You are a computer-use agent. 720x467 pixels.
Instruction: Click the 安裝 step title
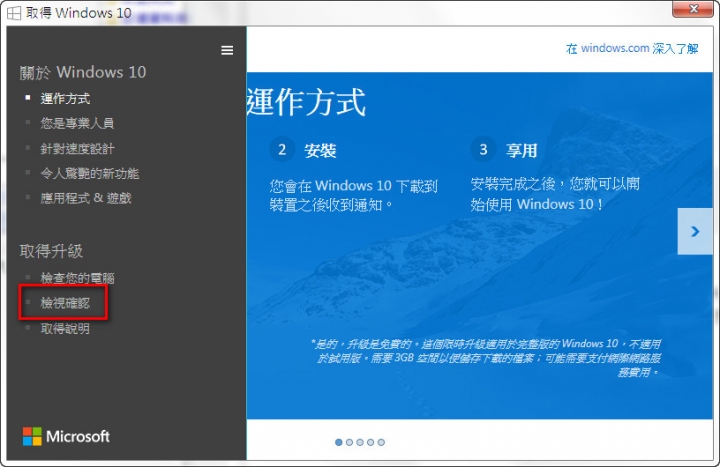tap(320, 150)
